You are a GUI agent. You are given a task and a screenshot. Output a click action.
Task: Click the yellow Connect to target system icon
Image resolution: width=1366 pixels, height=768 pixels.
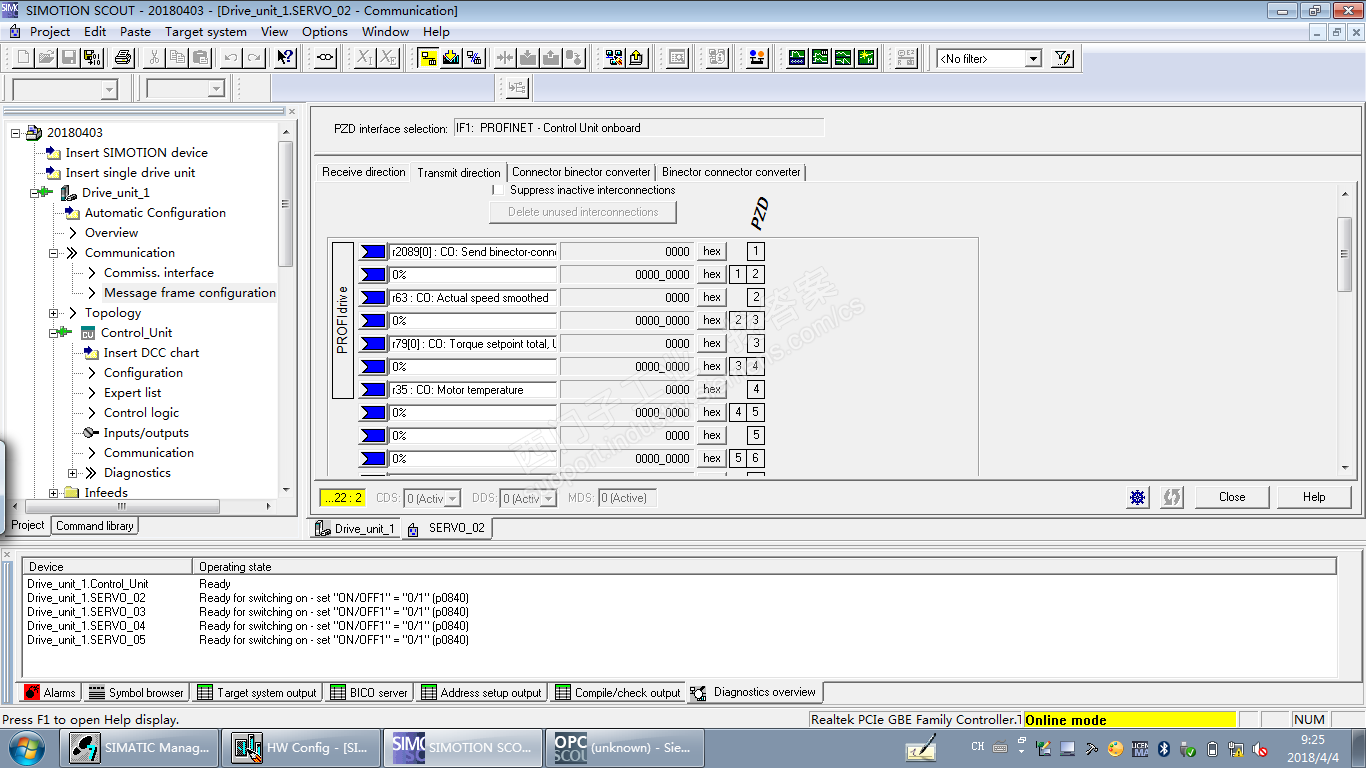pos(428,58)
